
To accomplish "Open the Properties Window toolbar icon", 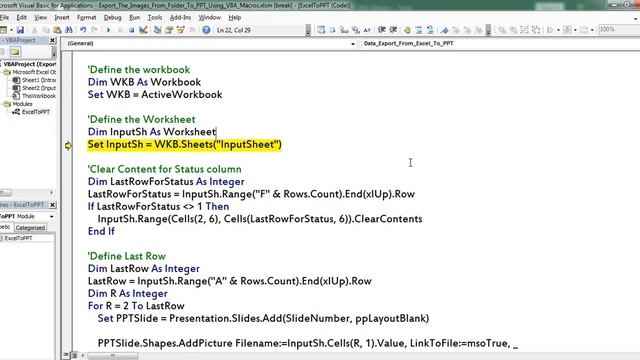I will pos(169,30).
